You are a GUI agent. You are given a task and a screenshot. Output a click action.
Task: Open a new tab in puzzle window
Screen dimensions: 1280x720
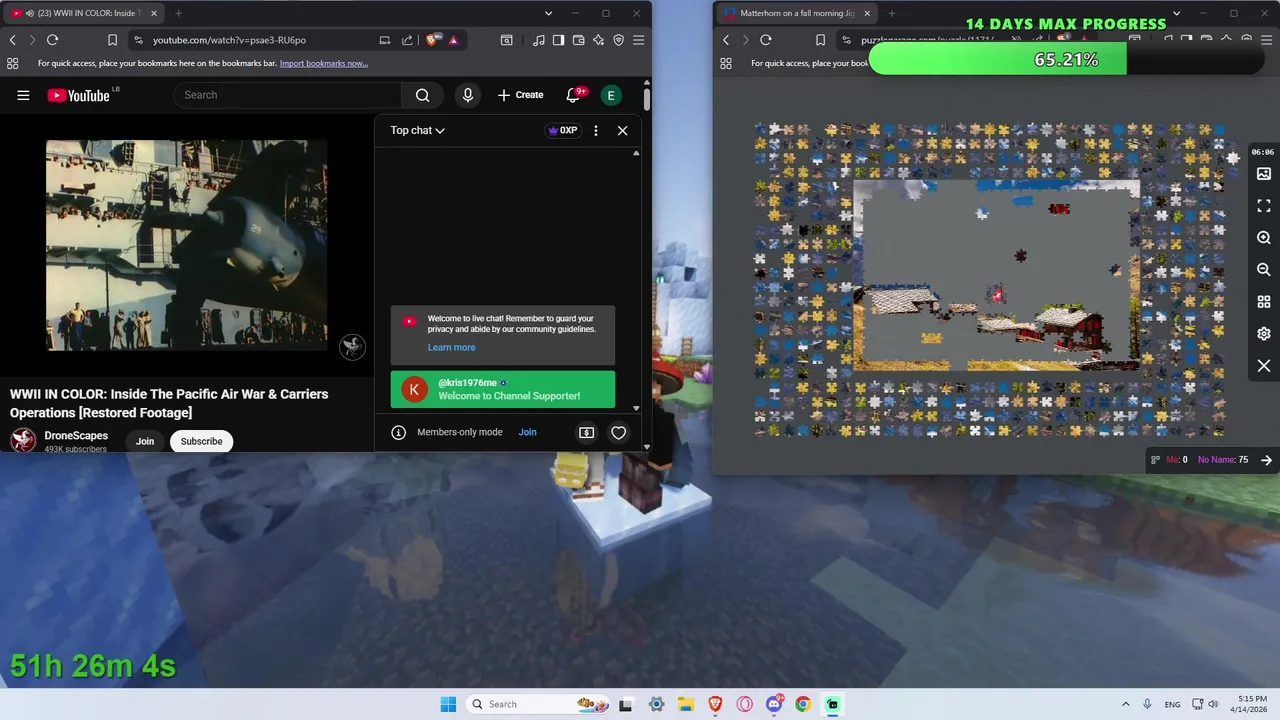coord(891,13)
